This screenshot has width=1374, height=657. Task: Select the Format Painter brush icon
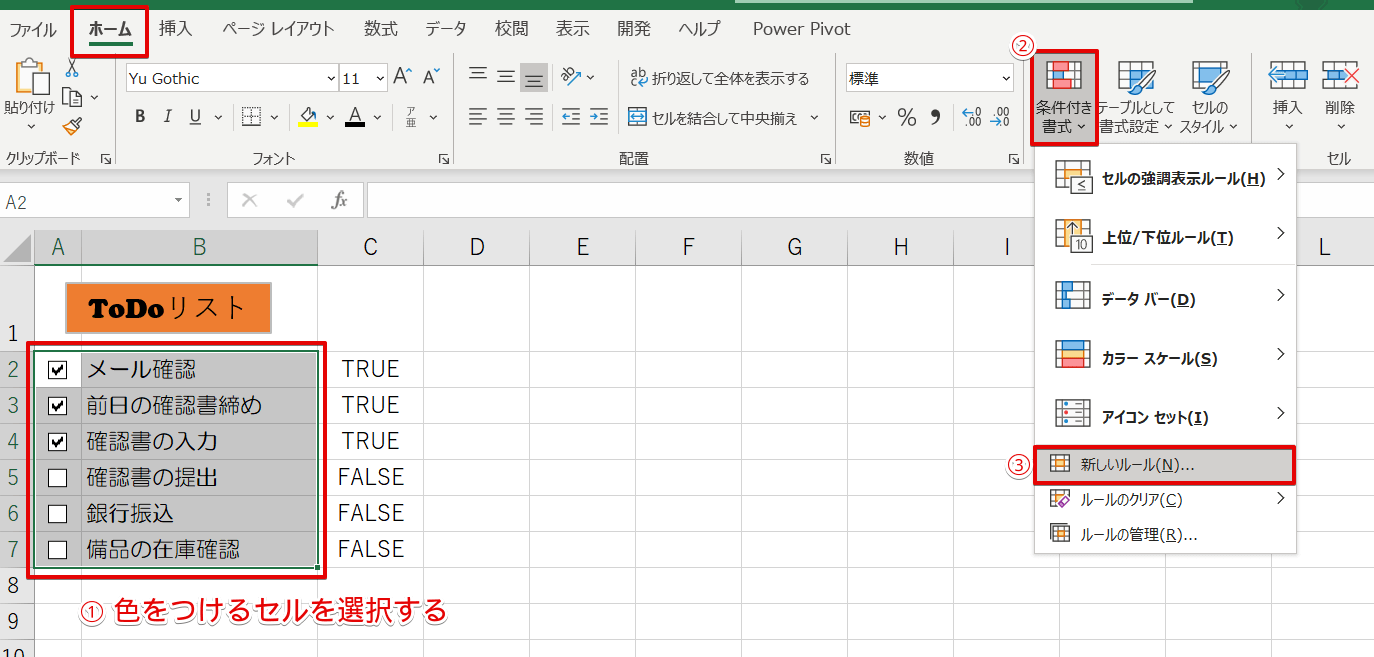click(72, 126)
